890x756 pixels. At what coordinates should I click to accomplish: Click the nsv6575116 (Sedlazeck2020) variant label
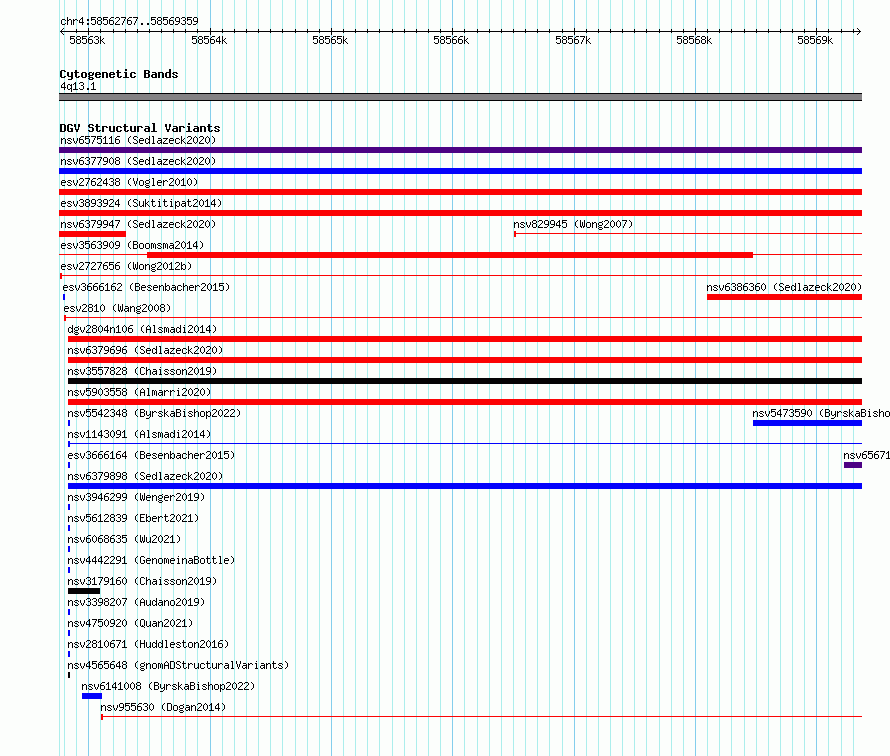138,140
